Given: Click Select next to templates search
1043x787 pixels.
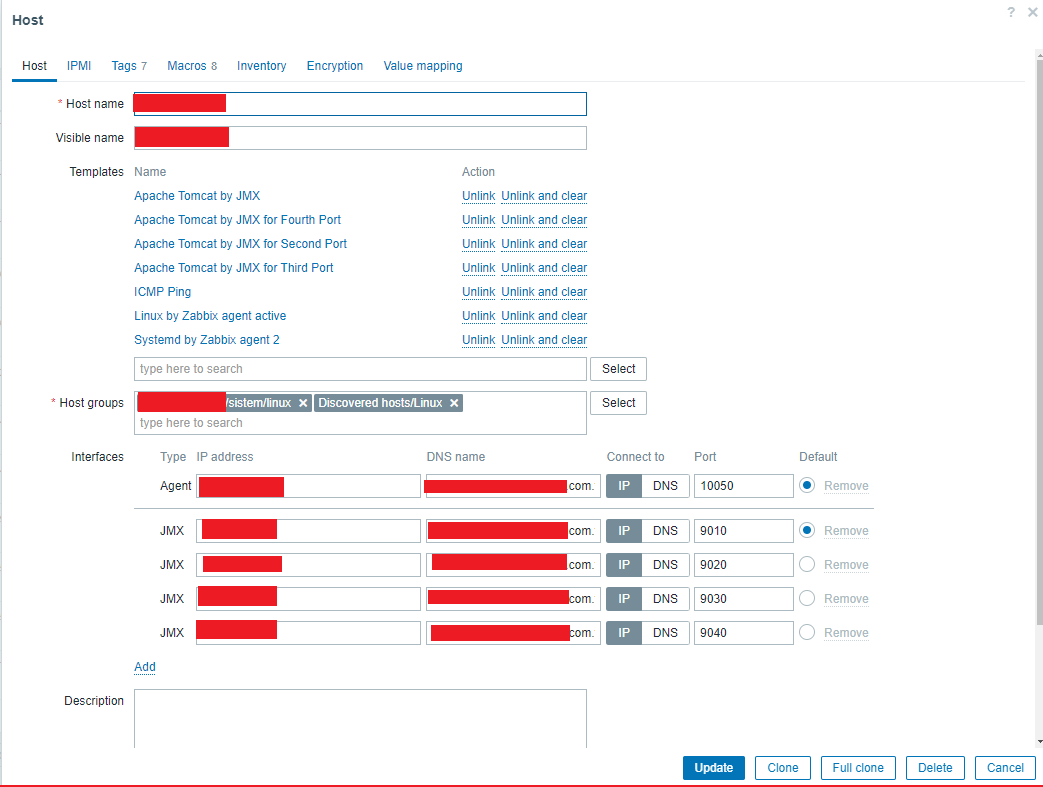Looking at the screenshot, I should coord(618,369).
